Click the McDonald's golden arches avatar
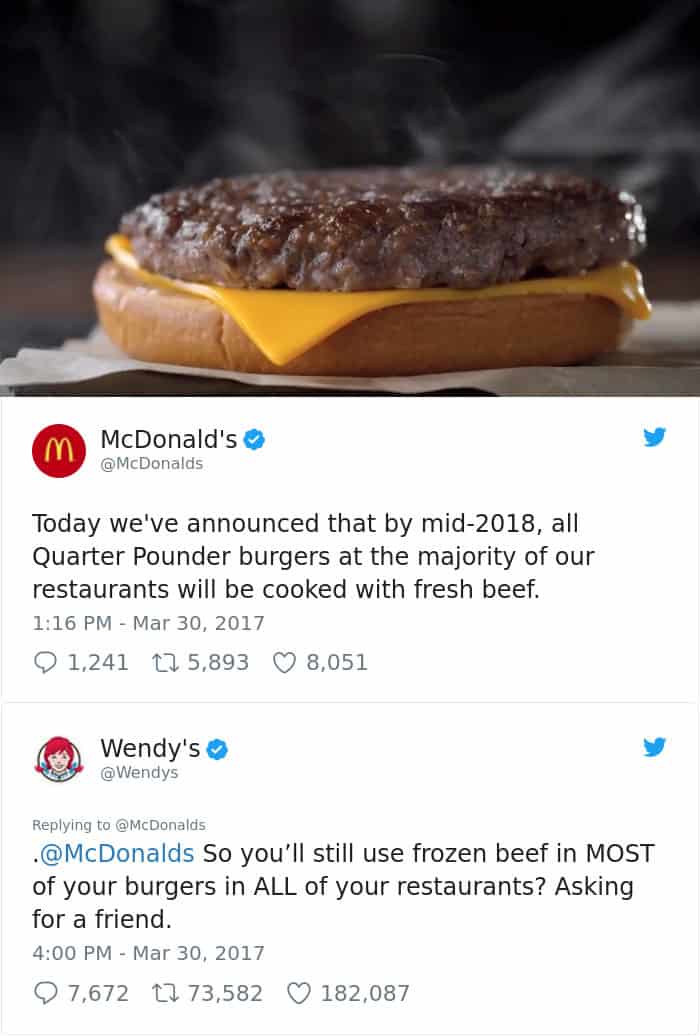The height and width of the screenshot is (1036, 700). click(x=59, y=451)
